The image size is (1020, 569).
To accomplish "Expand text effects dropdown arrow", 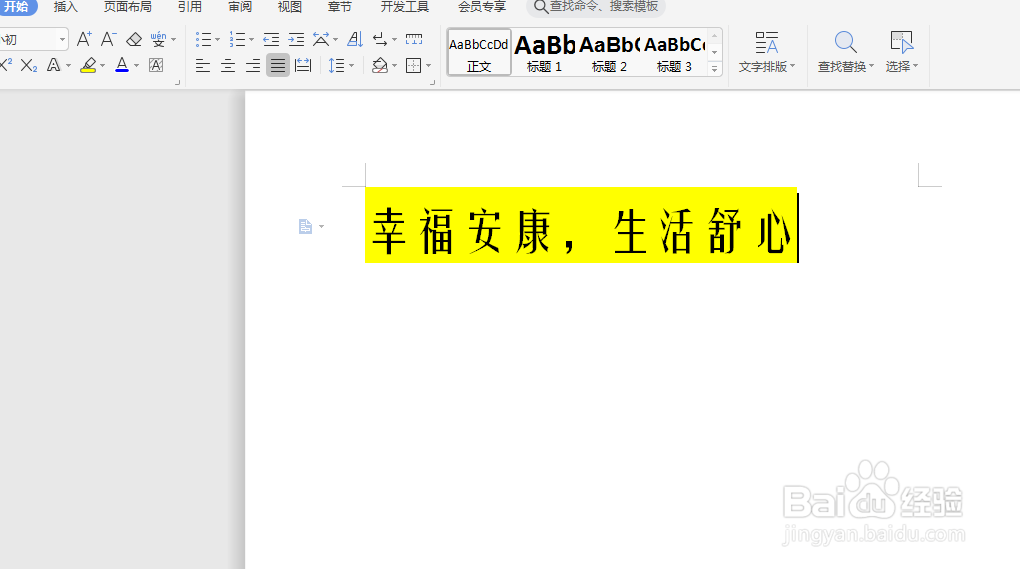I will [68, 66].
